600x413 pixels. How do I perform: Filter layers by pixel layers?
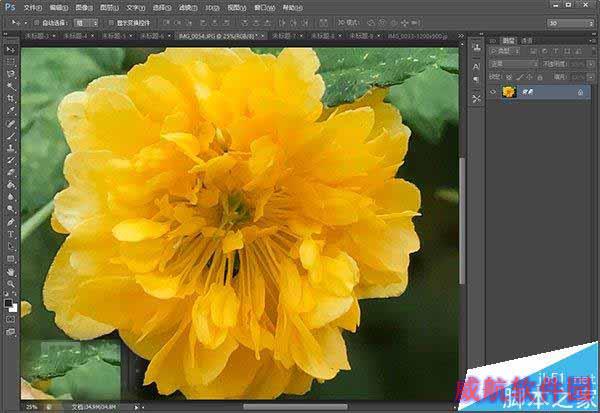(533, 51)
